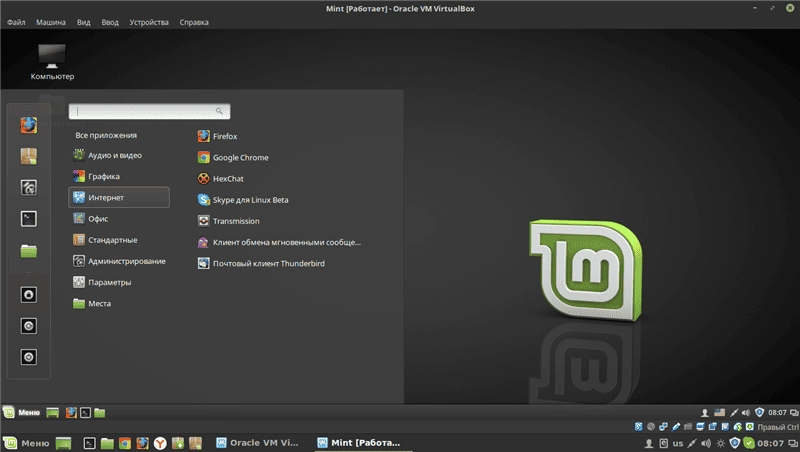
Task: Launch Firefox from the host panel launcher
Action: [x=142, y=443]
